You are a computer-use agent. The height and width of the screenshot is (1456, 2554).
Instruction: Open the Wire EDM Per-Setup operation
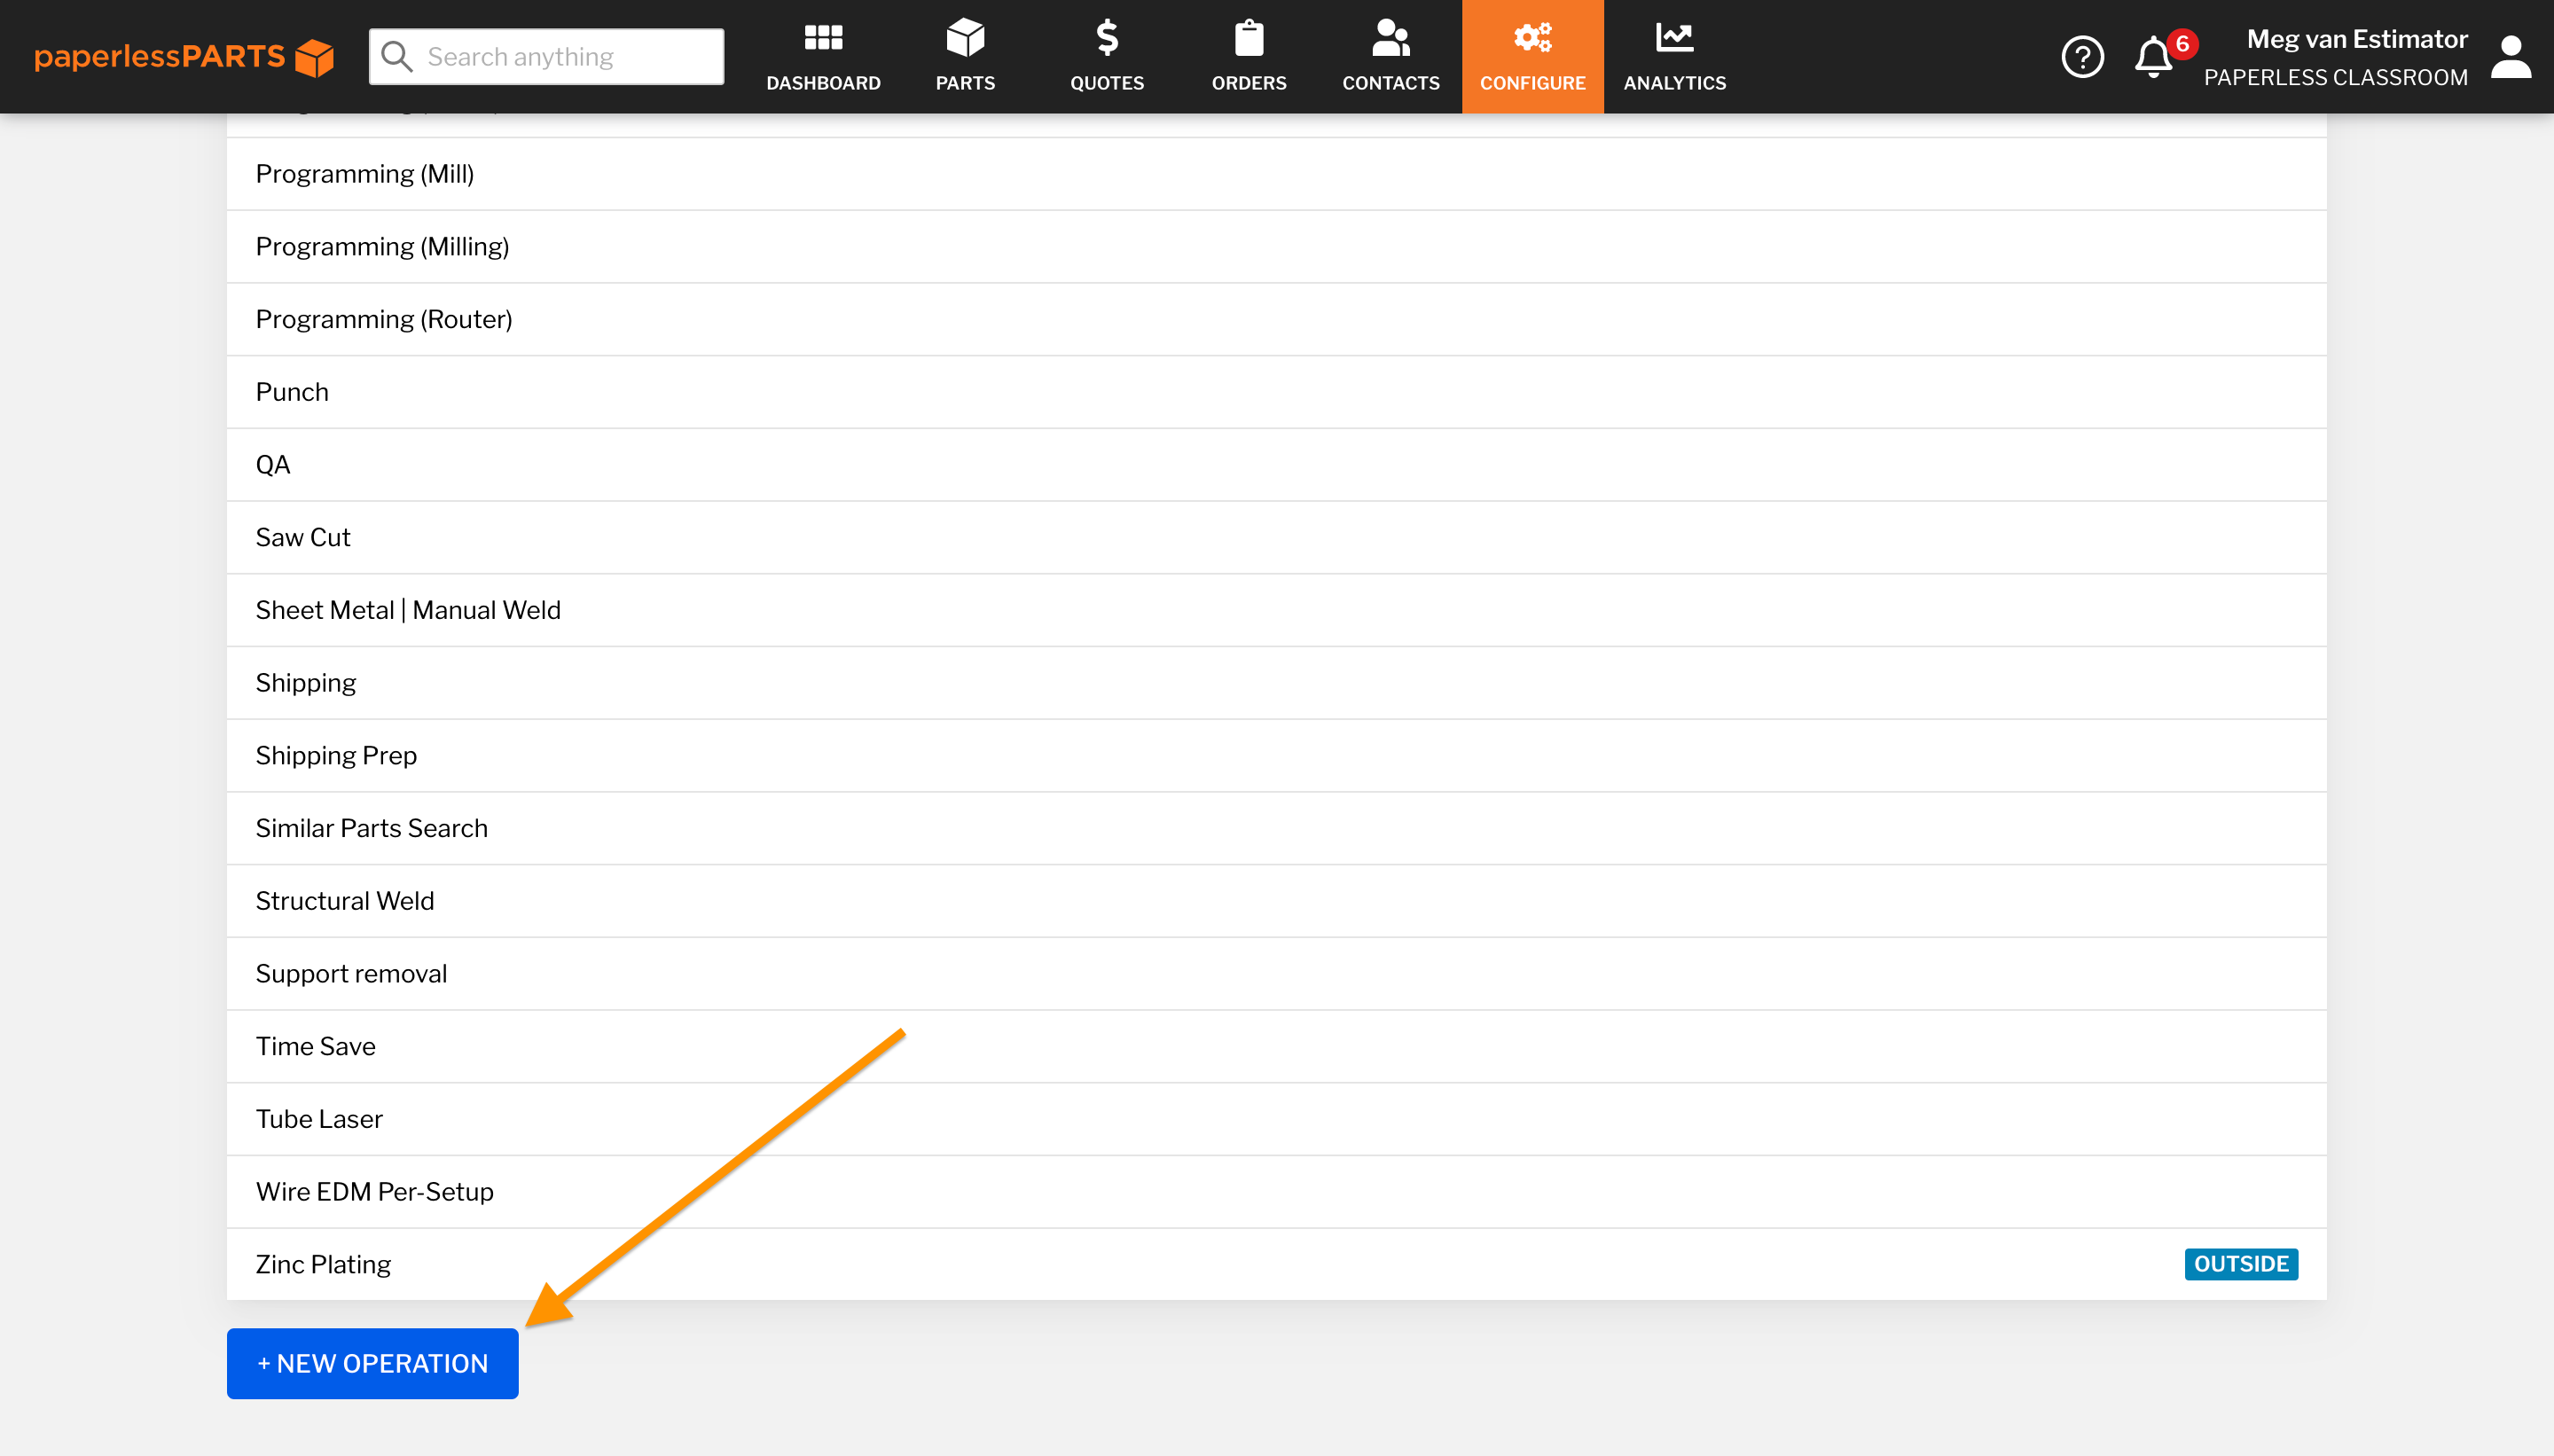point(375,1191)
